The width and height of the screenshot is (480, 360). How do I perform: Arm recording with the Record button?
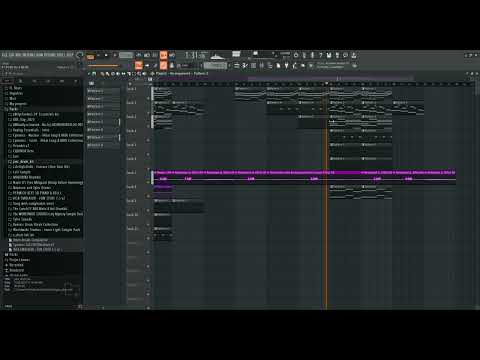115,55
